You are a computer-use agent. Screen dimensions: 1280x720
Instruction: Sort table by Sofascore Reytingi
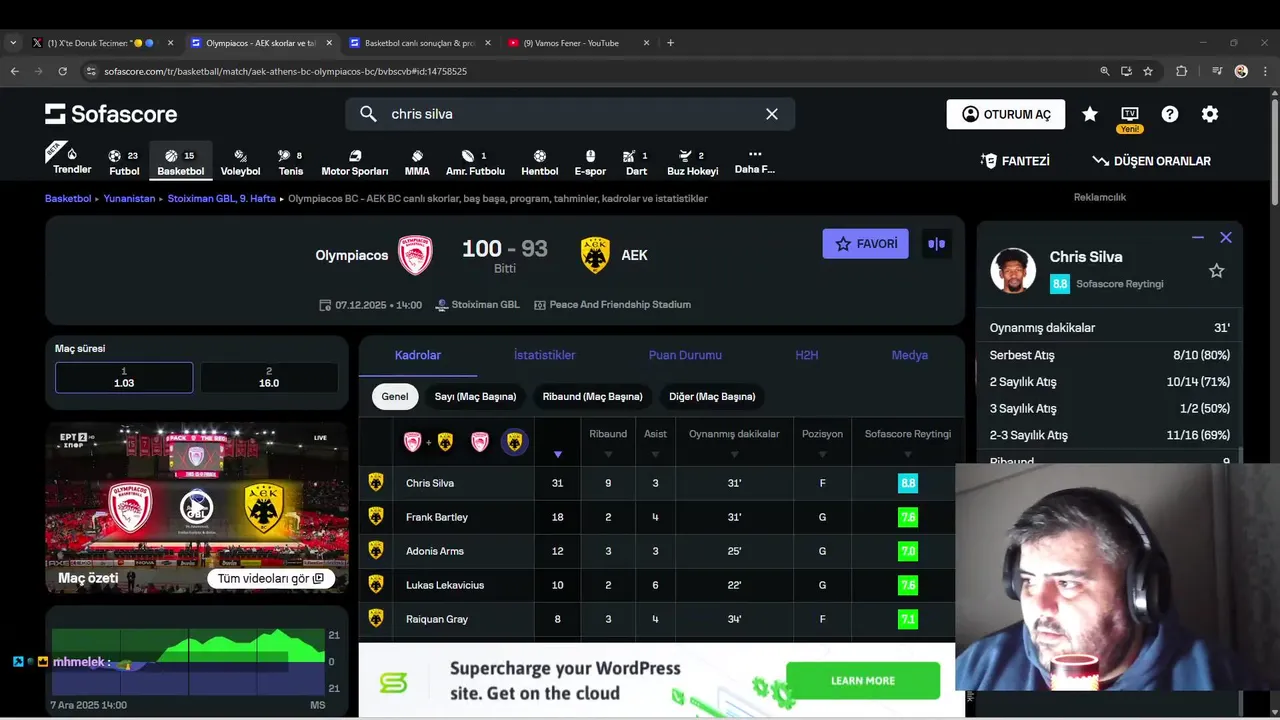point(908,442)
